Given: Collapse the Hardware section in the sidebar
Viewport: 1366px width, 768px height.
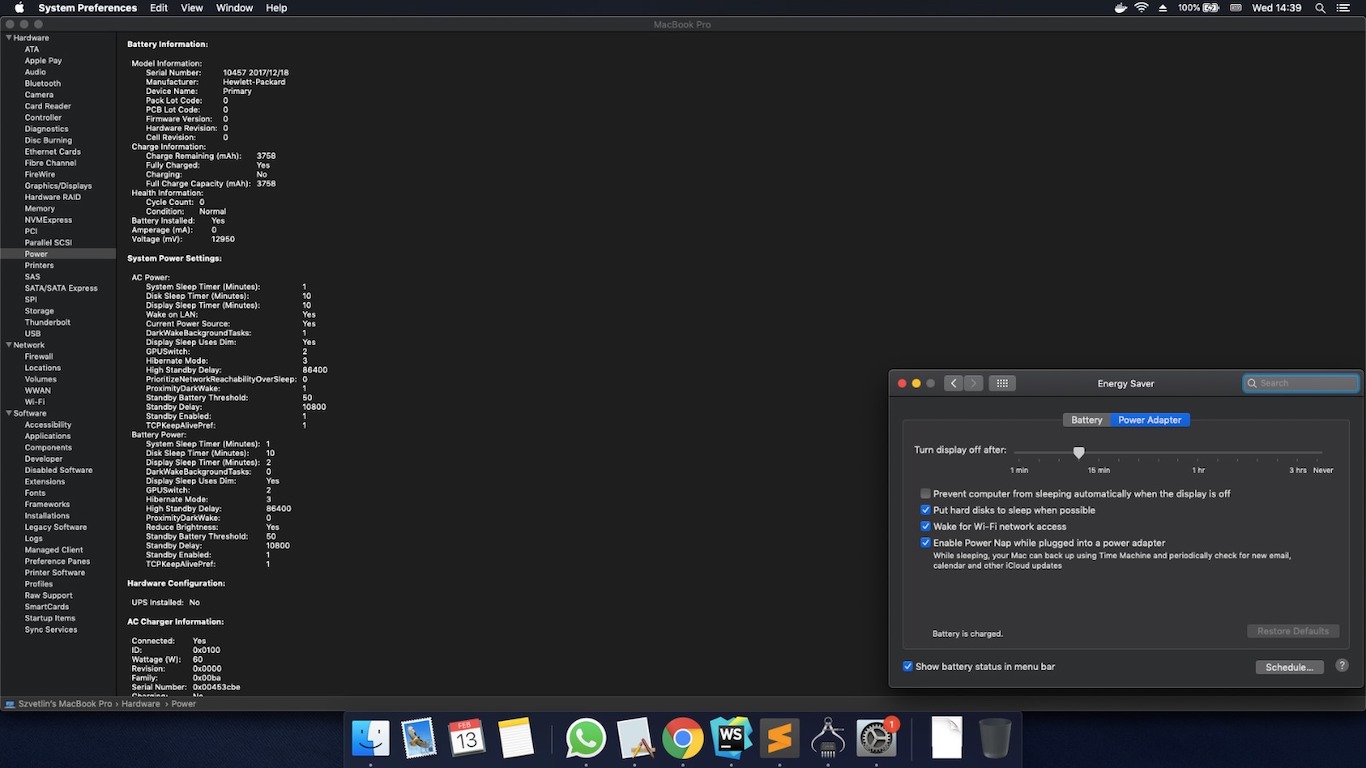Looking at the screenshot, I should [9, 38].
